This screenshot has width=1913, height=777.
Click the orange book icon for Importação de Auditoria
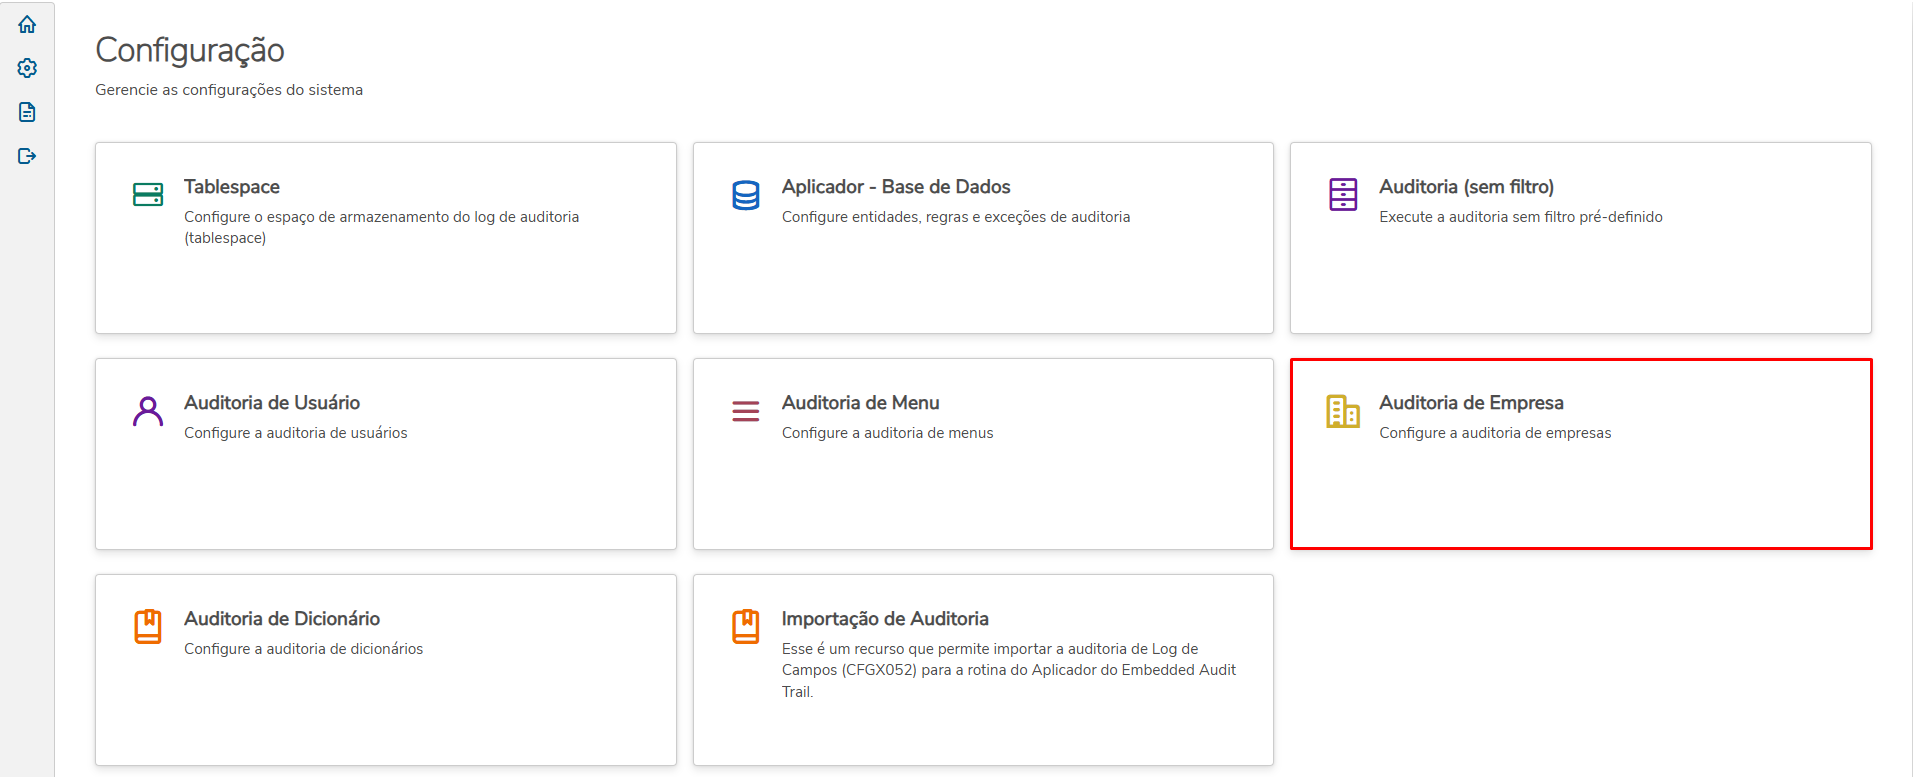[x=746, y=627]
